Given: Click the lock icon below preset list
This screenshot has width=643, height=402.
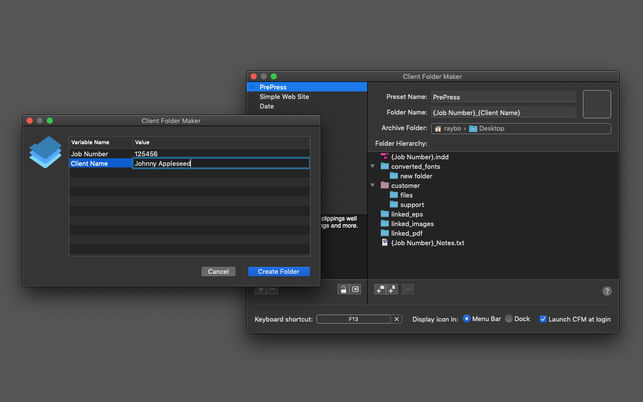Looking at the screenshot, I should tap(343, 289).
